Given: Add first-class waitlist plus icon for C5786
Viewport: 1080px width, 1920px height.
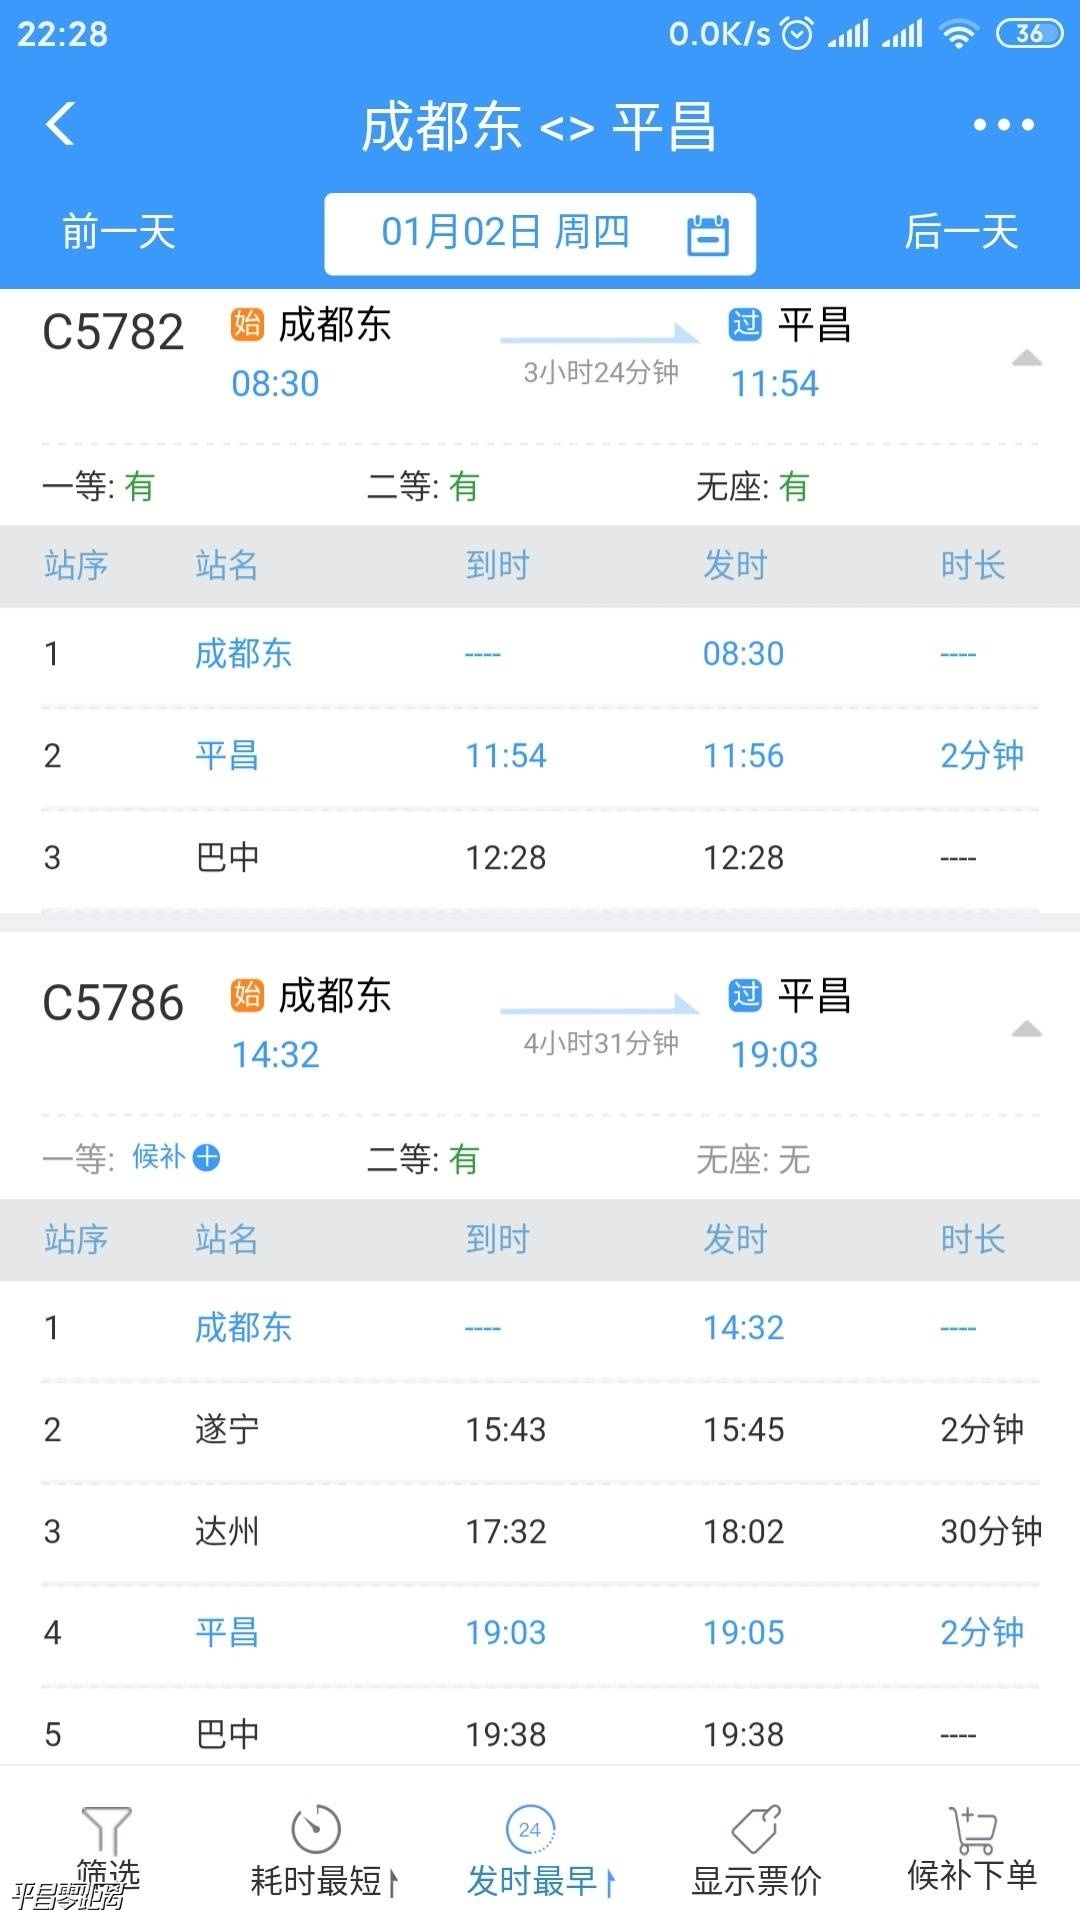Looking at the screenshot, I should 207,1157.
